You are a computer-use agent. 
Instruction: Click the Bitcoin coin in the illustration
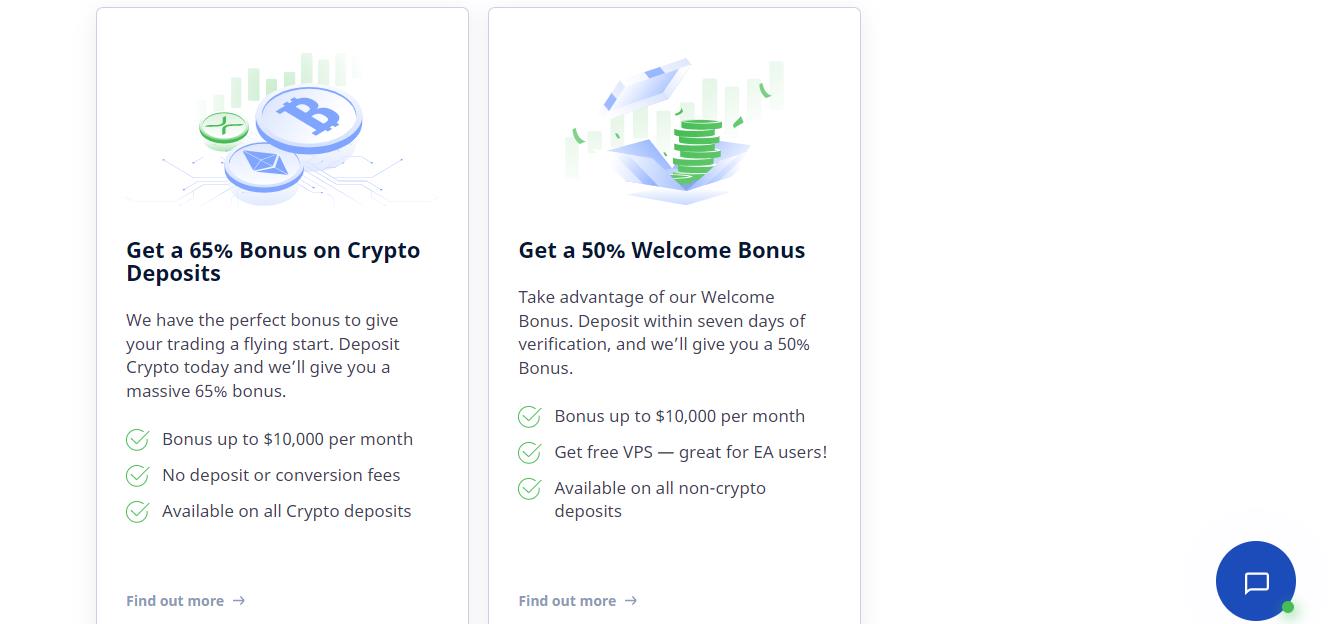point(309,117)
